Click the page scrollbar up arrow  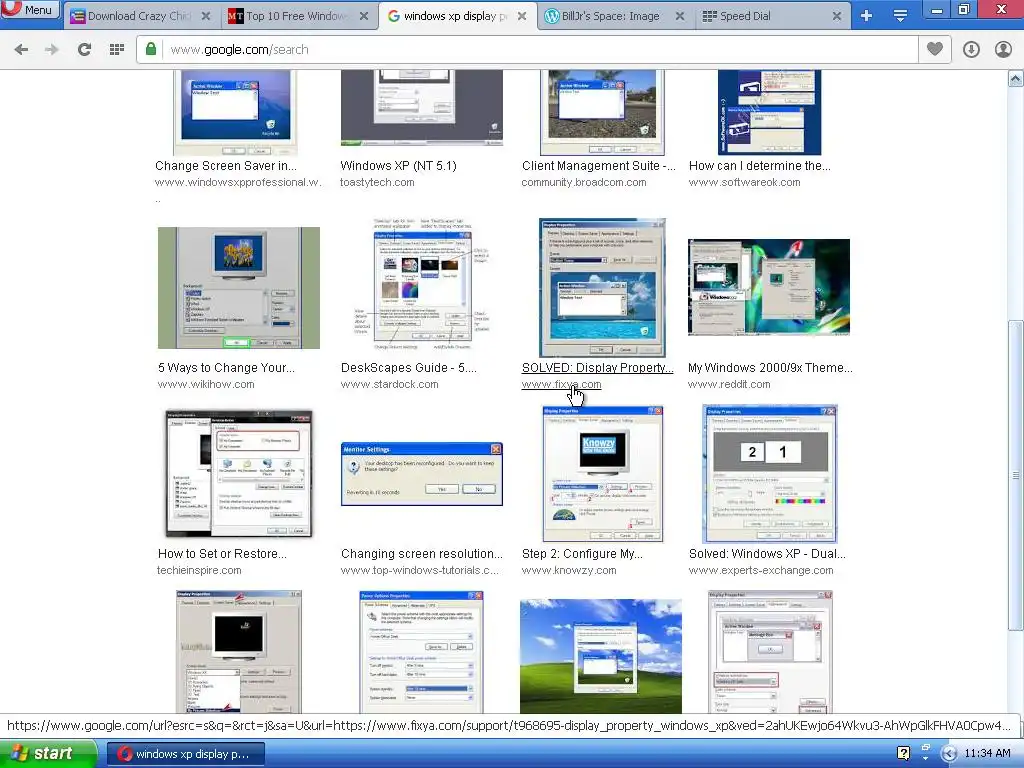click(1016, 79)
